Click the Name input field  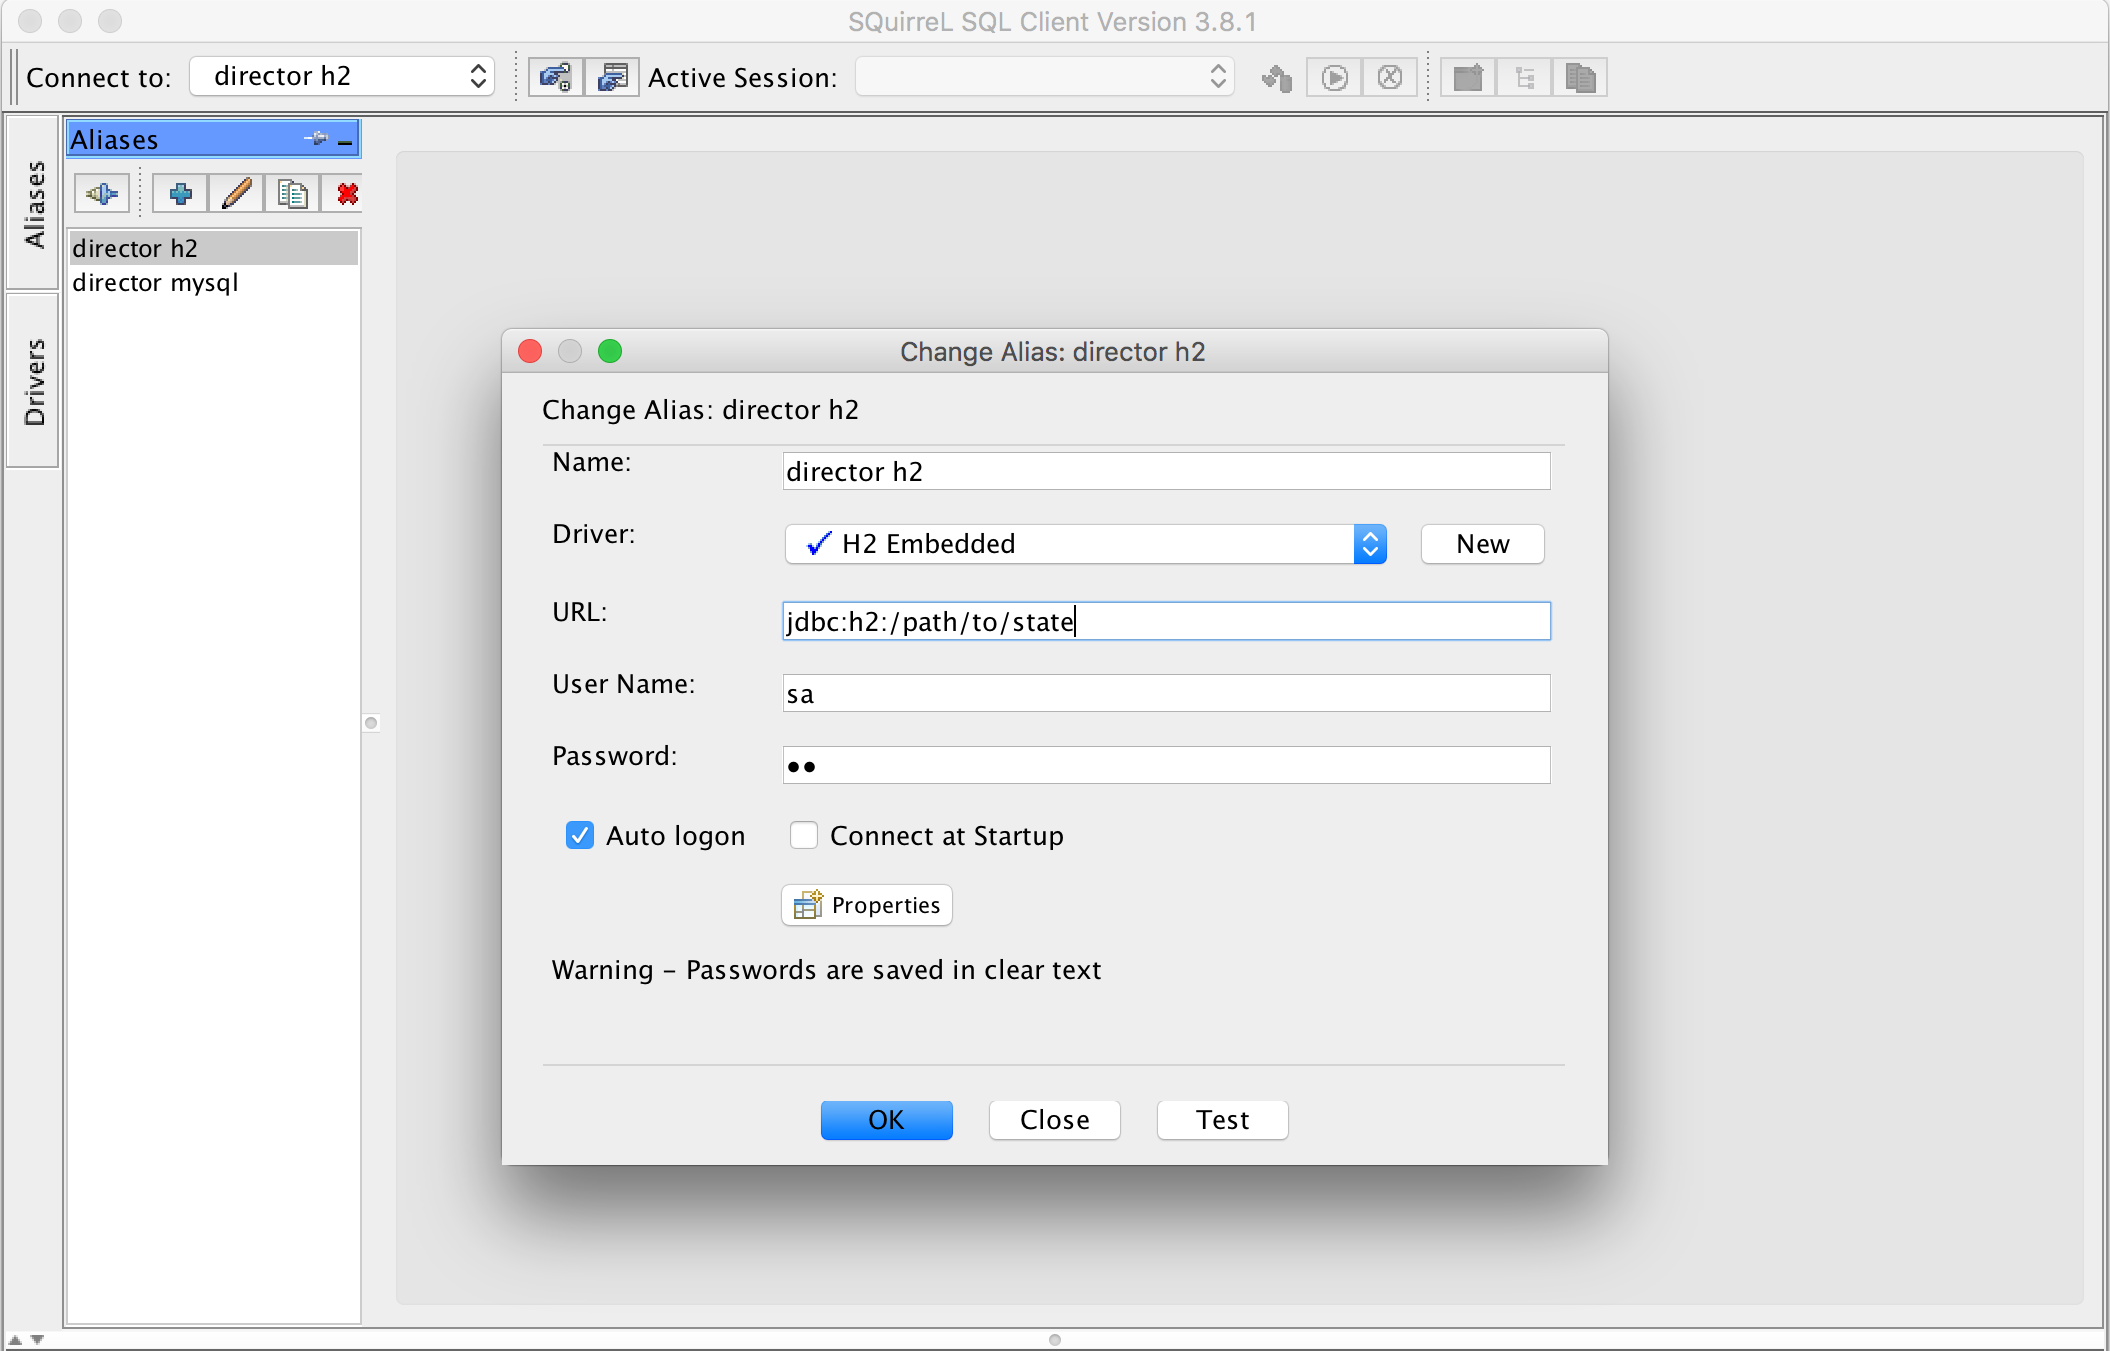tap(1166, 471)
